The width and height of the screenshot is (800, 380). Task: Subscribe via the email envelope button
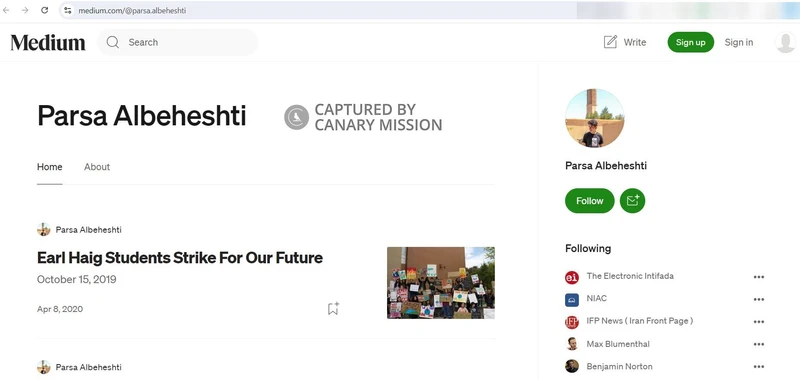(633, 200)
